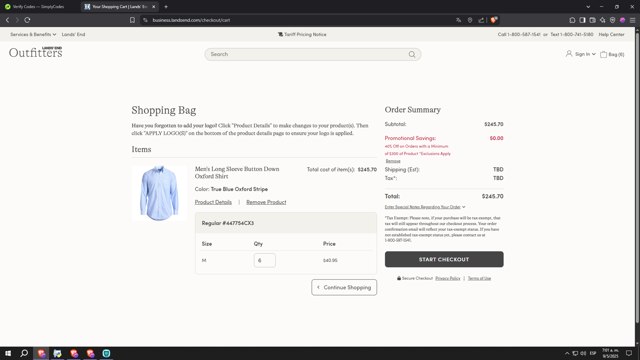Open the Windows Start menu
640x360 pixels.
click(8, 353)
